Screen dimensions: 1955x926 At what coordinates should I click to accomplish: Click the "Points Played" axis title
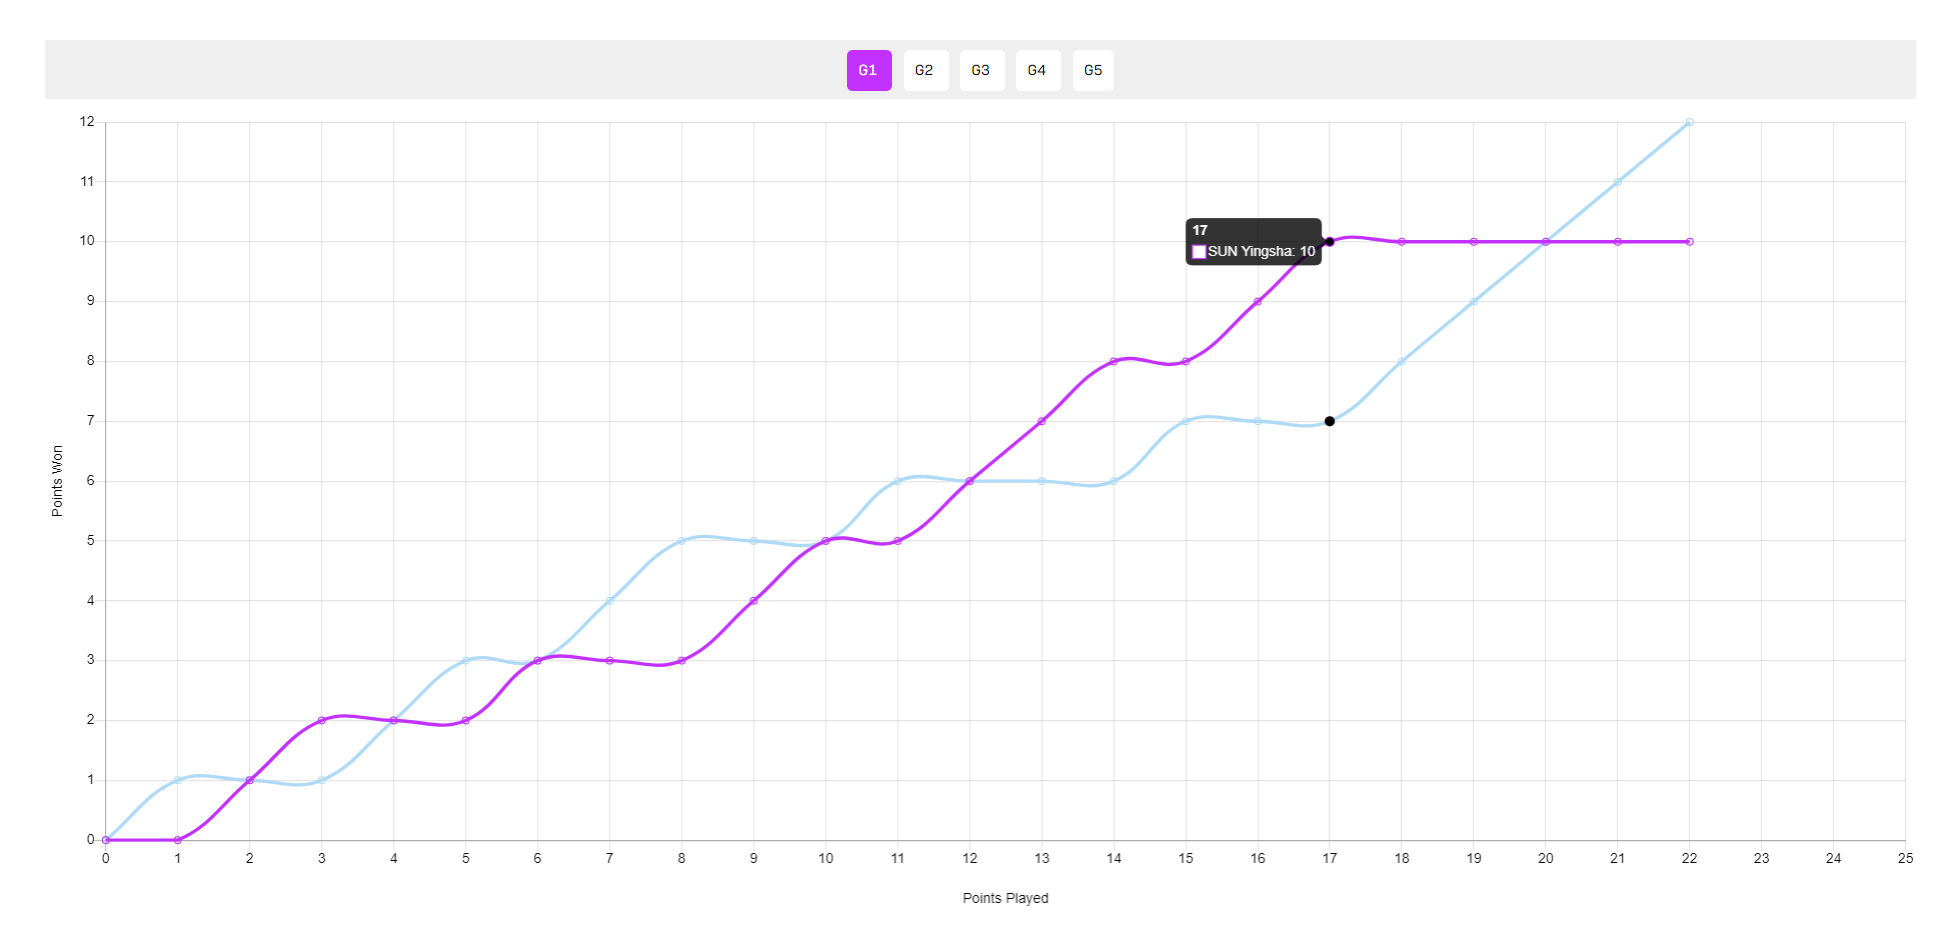[1005, 898]
